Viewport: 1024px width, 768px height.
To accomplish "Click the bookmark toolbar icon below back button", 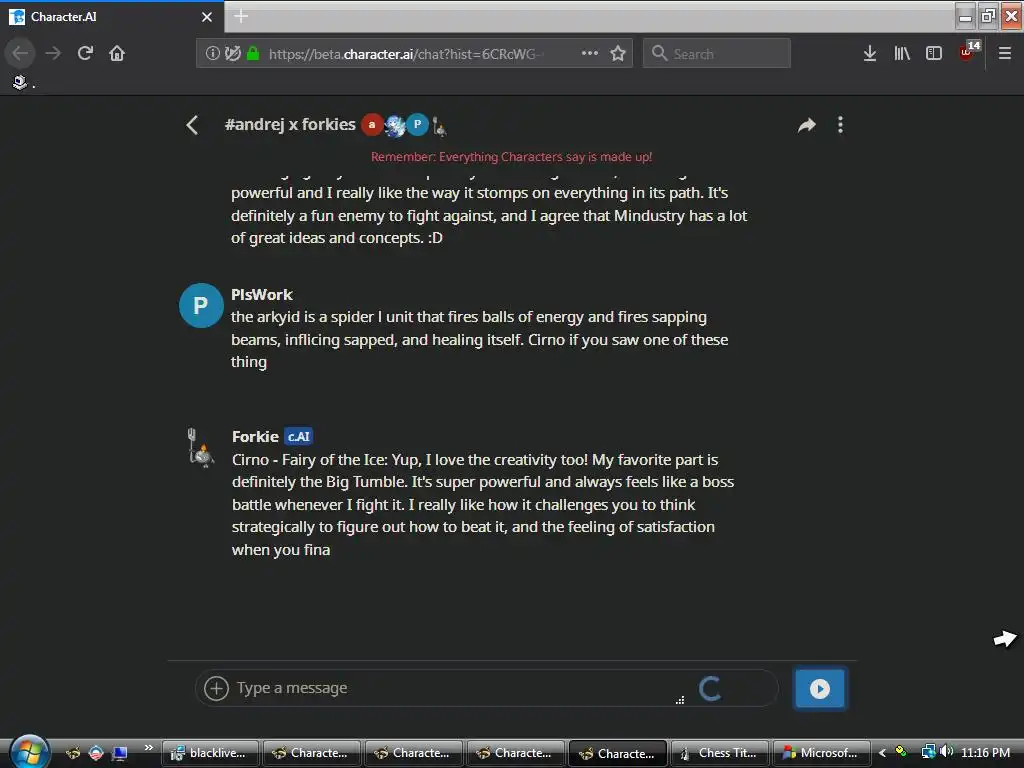I will tap(20, 82).
